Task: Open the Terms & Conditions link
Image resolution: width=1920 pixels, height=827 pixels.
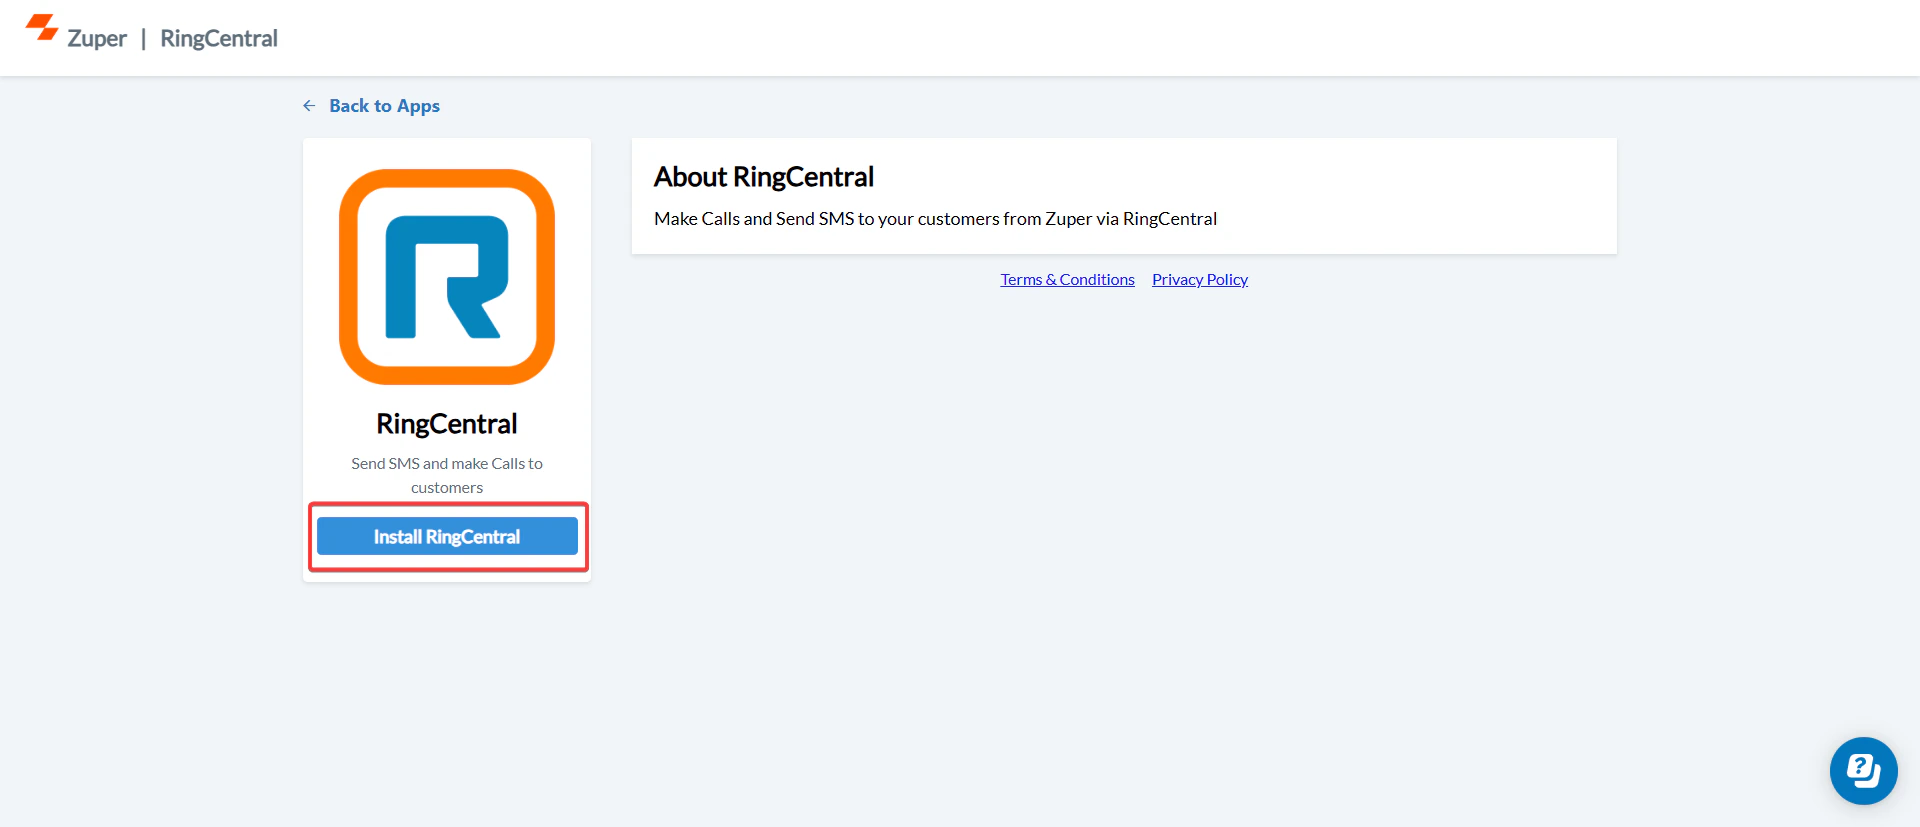Action: click(1067, 280)
